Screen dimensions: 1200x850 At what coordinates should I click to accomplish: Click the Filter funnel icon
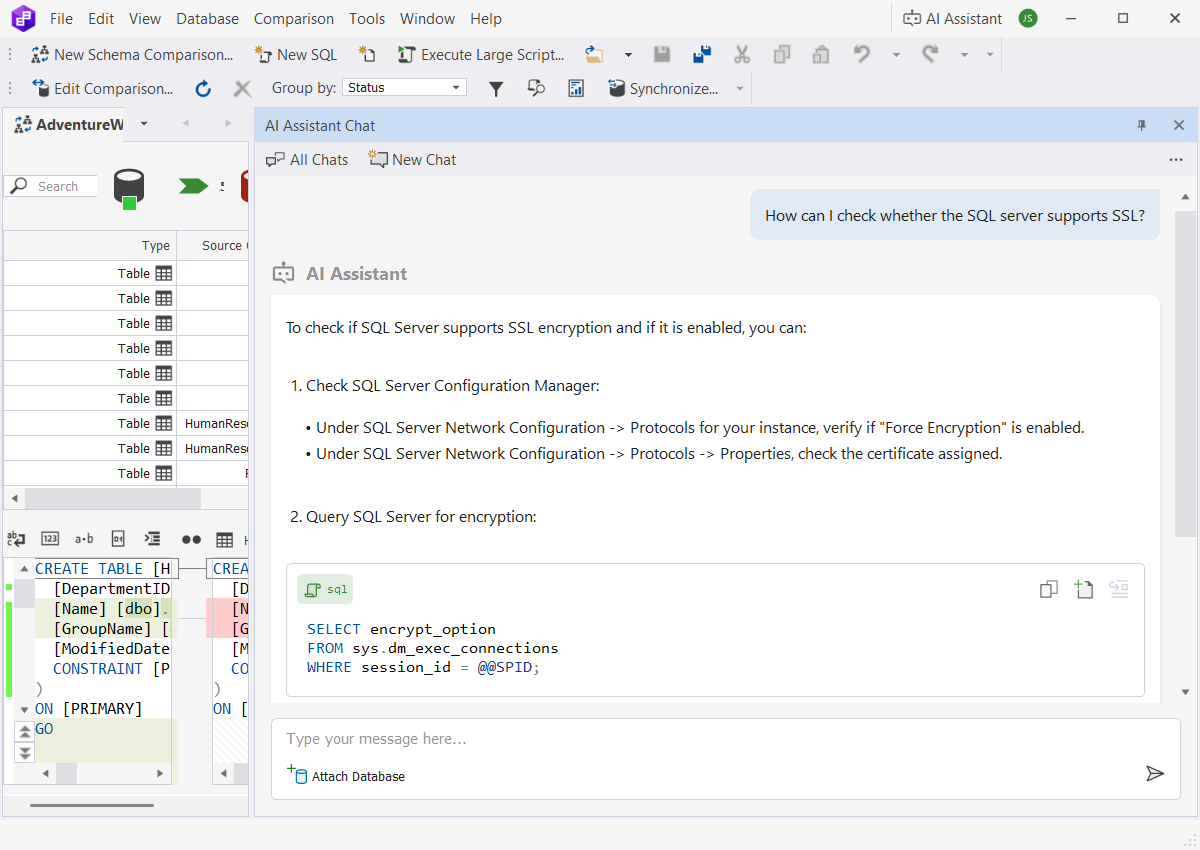[496, 89]
